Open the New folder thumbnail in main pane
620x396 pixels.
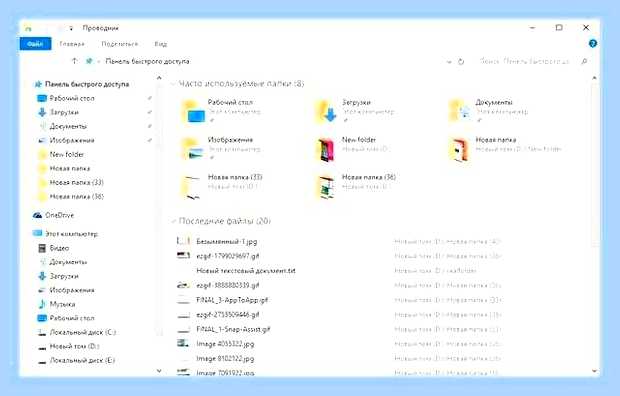click(326, 150)
